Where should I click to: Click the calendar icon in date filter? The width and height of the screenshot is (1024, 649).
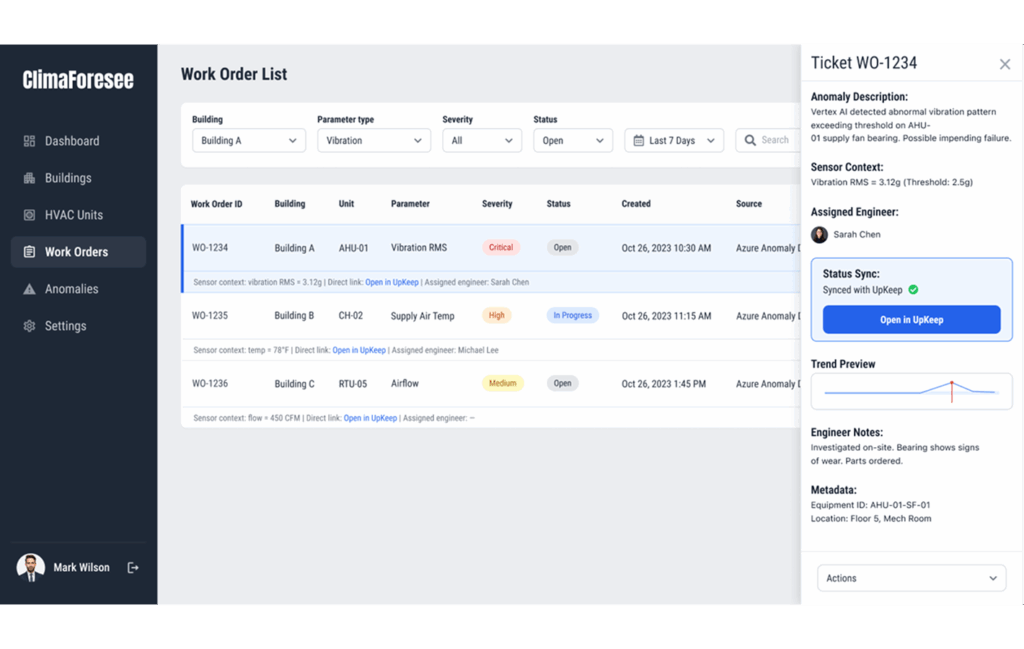click(x=638, y=141)
